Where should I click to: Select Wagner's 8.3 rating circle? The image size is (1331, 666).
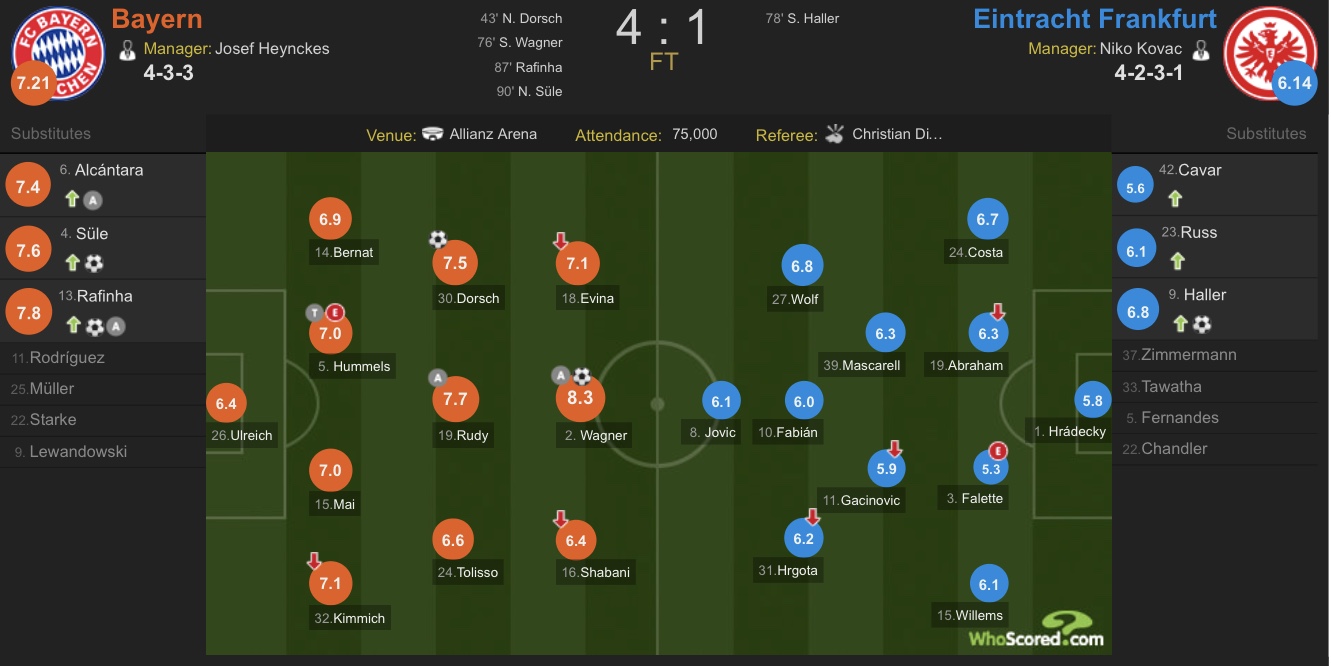tap(580, 397)
